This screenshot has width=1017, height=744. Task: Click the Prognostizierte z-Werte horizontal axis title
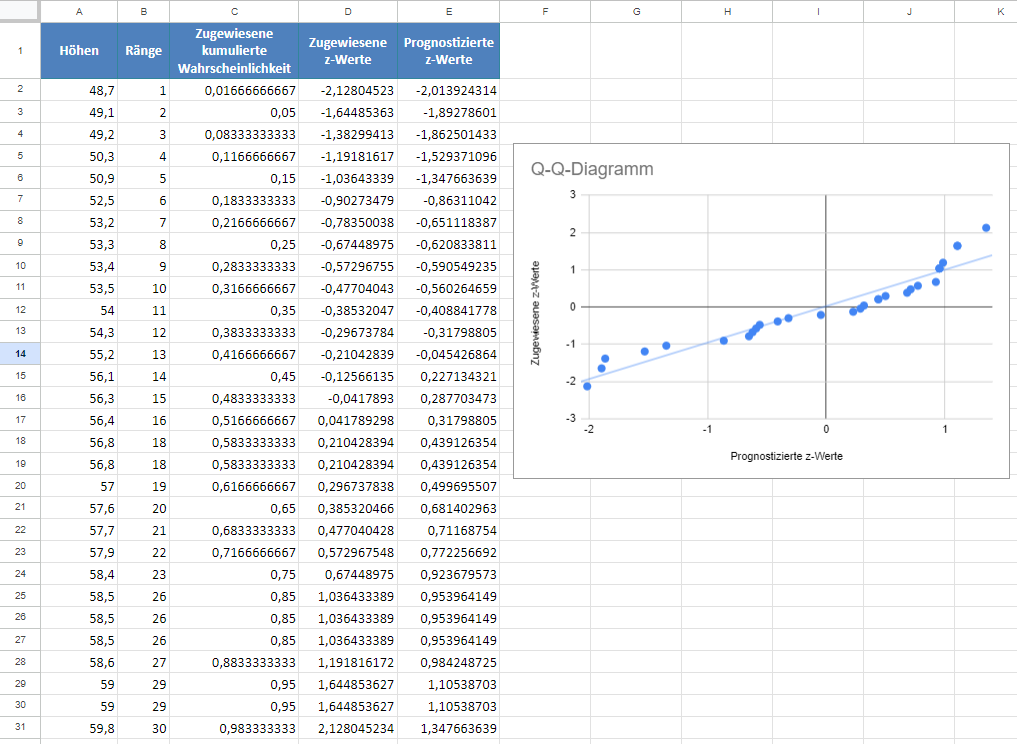point(786,456)
